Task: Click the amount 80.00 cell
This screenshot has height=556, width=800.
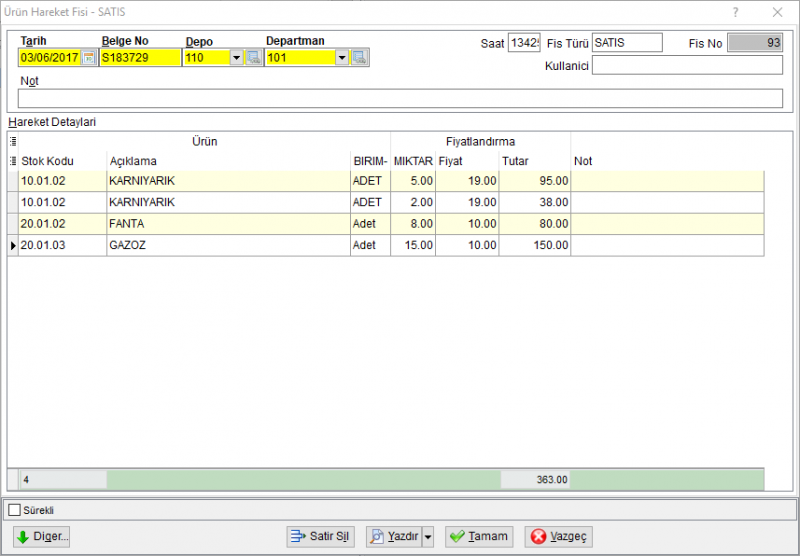Action: click(x=535, y=224)
